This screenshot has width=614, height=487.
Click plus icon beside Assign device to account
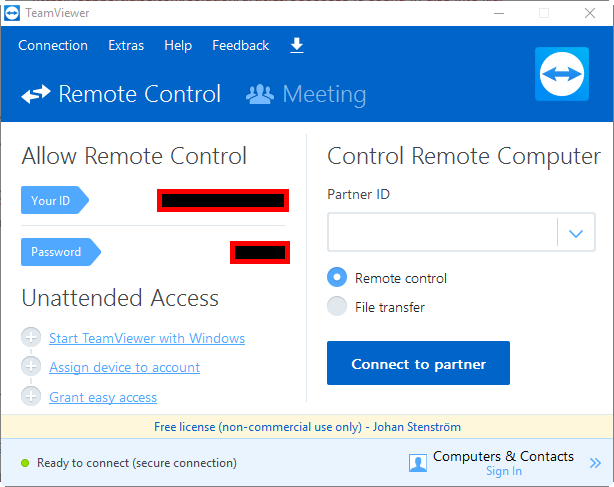click(x=31, y=366)
